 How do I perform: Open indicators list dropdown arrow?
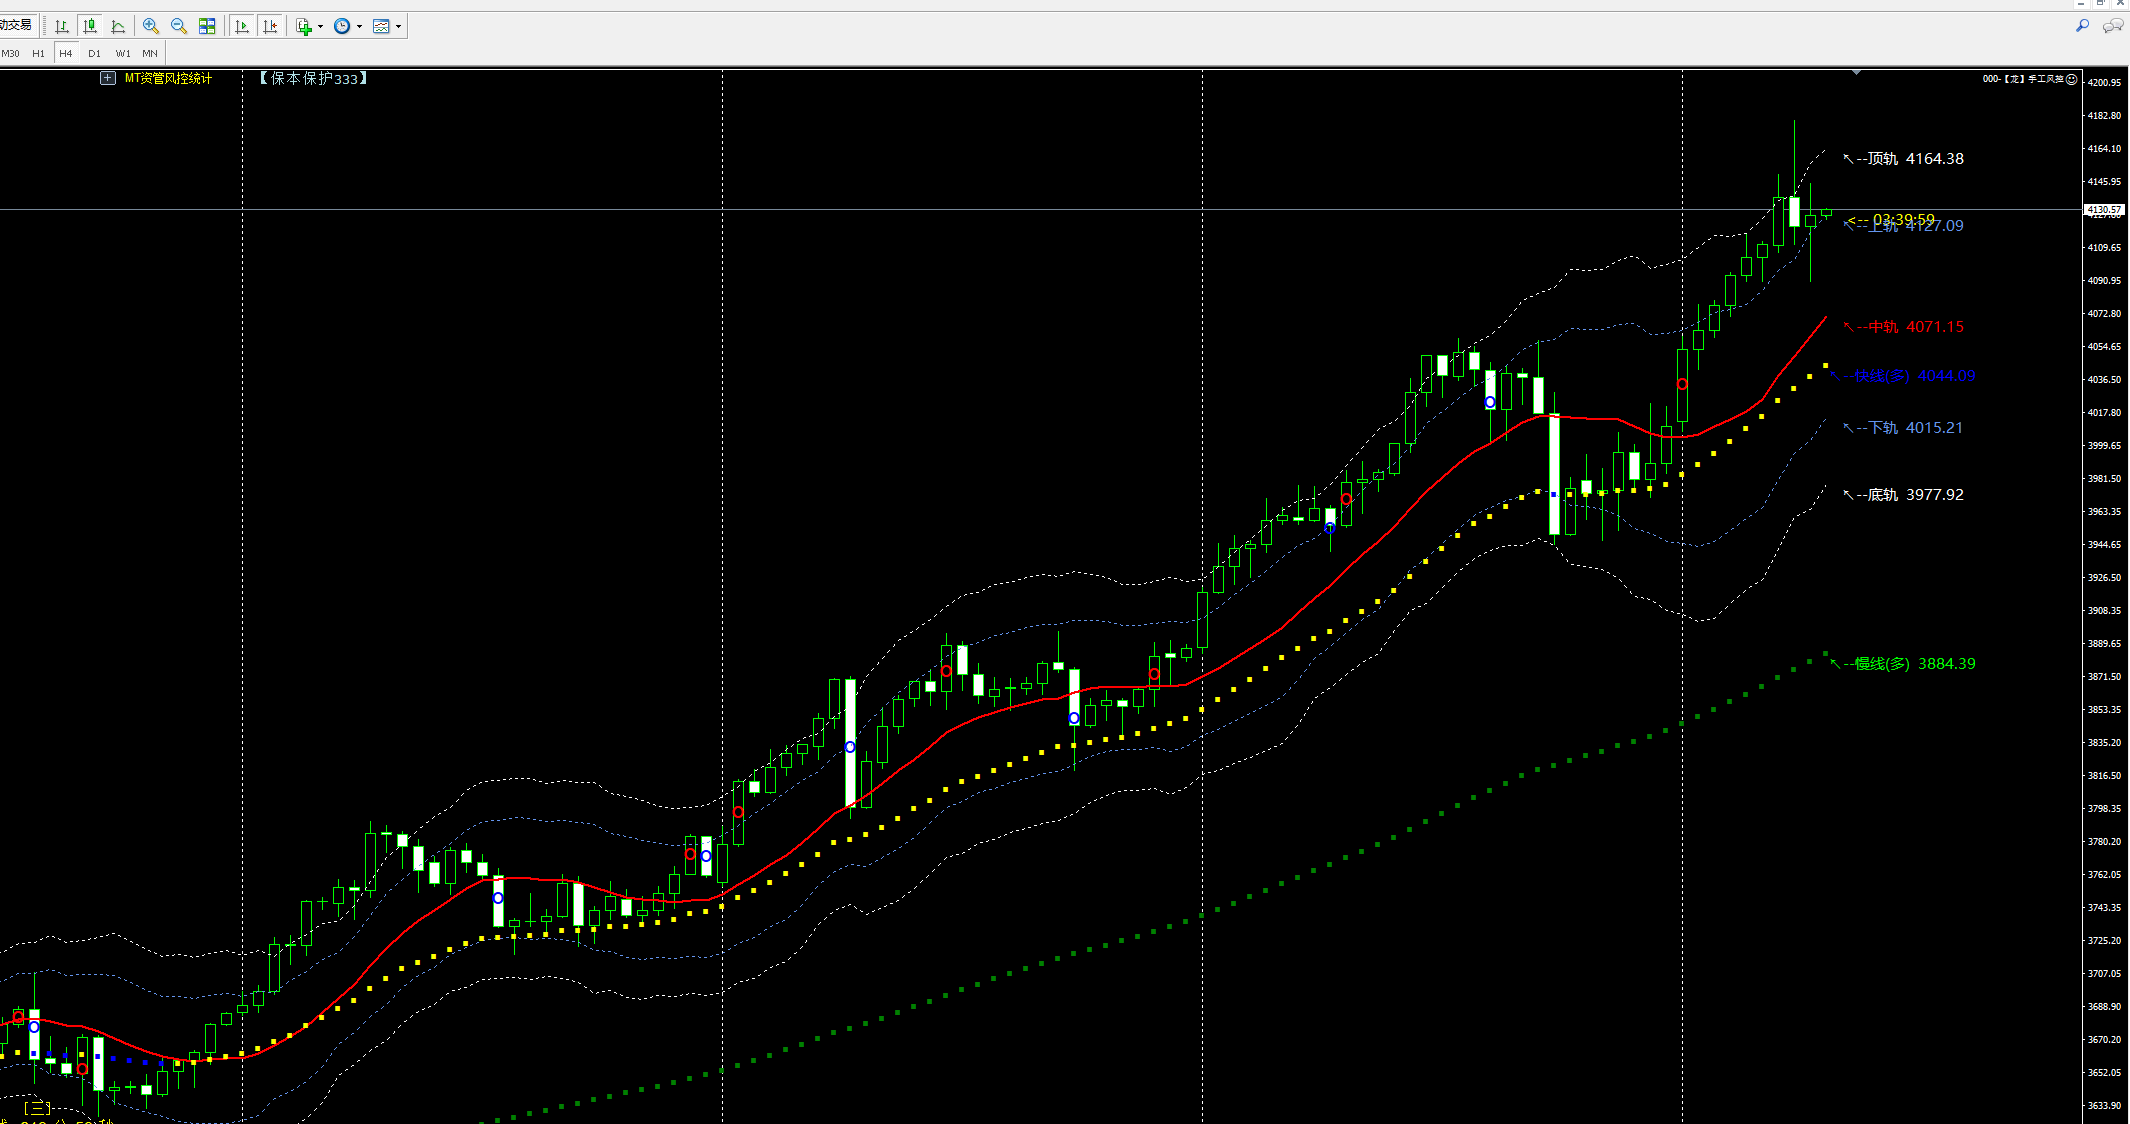coord(321,27)
